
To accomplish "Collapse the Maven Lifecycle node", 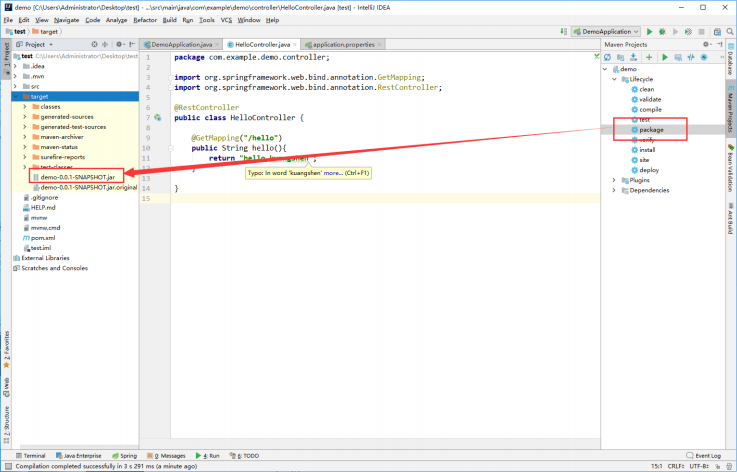I will 614,79.
